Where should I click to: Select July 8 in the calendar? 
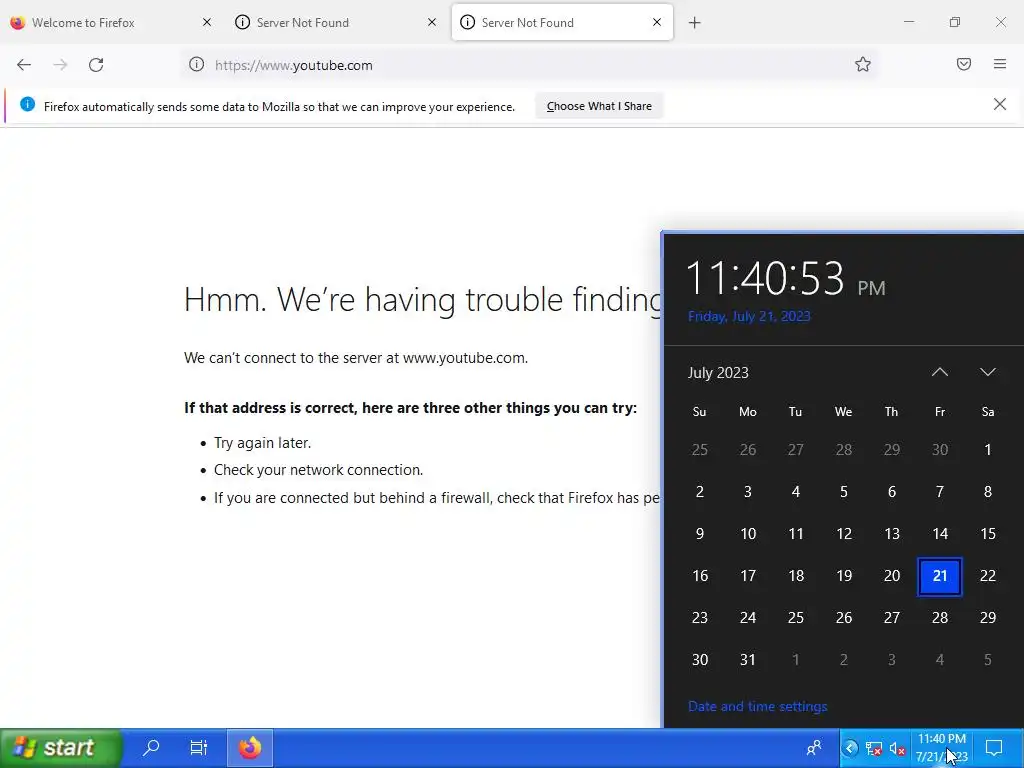pos(987,492)
